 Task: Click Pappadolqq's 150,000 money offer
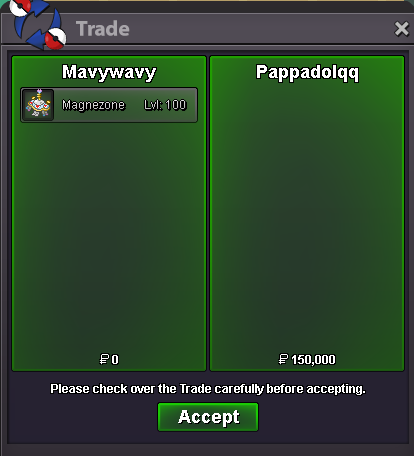[x=313, y=360]
